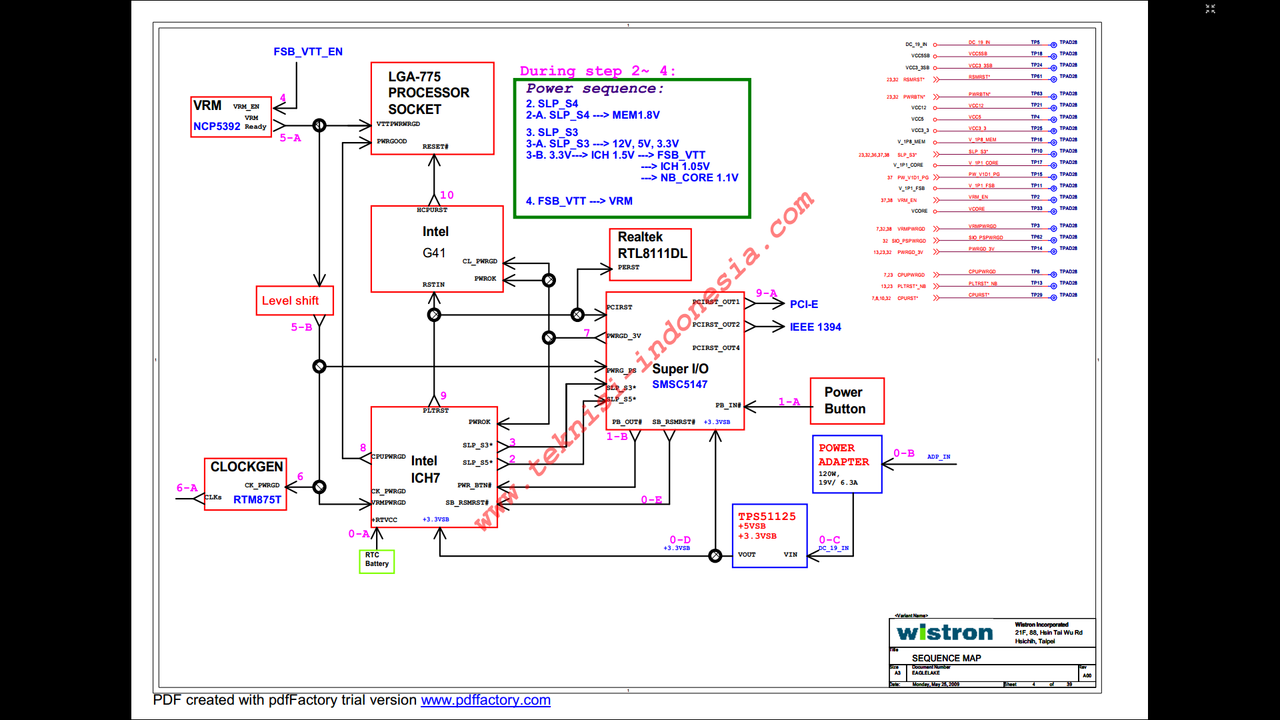Click the PWRGD_3V pin on Super I/O
This screenshot has height=720, width=1280.
(x=624, y=336)
